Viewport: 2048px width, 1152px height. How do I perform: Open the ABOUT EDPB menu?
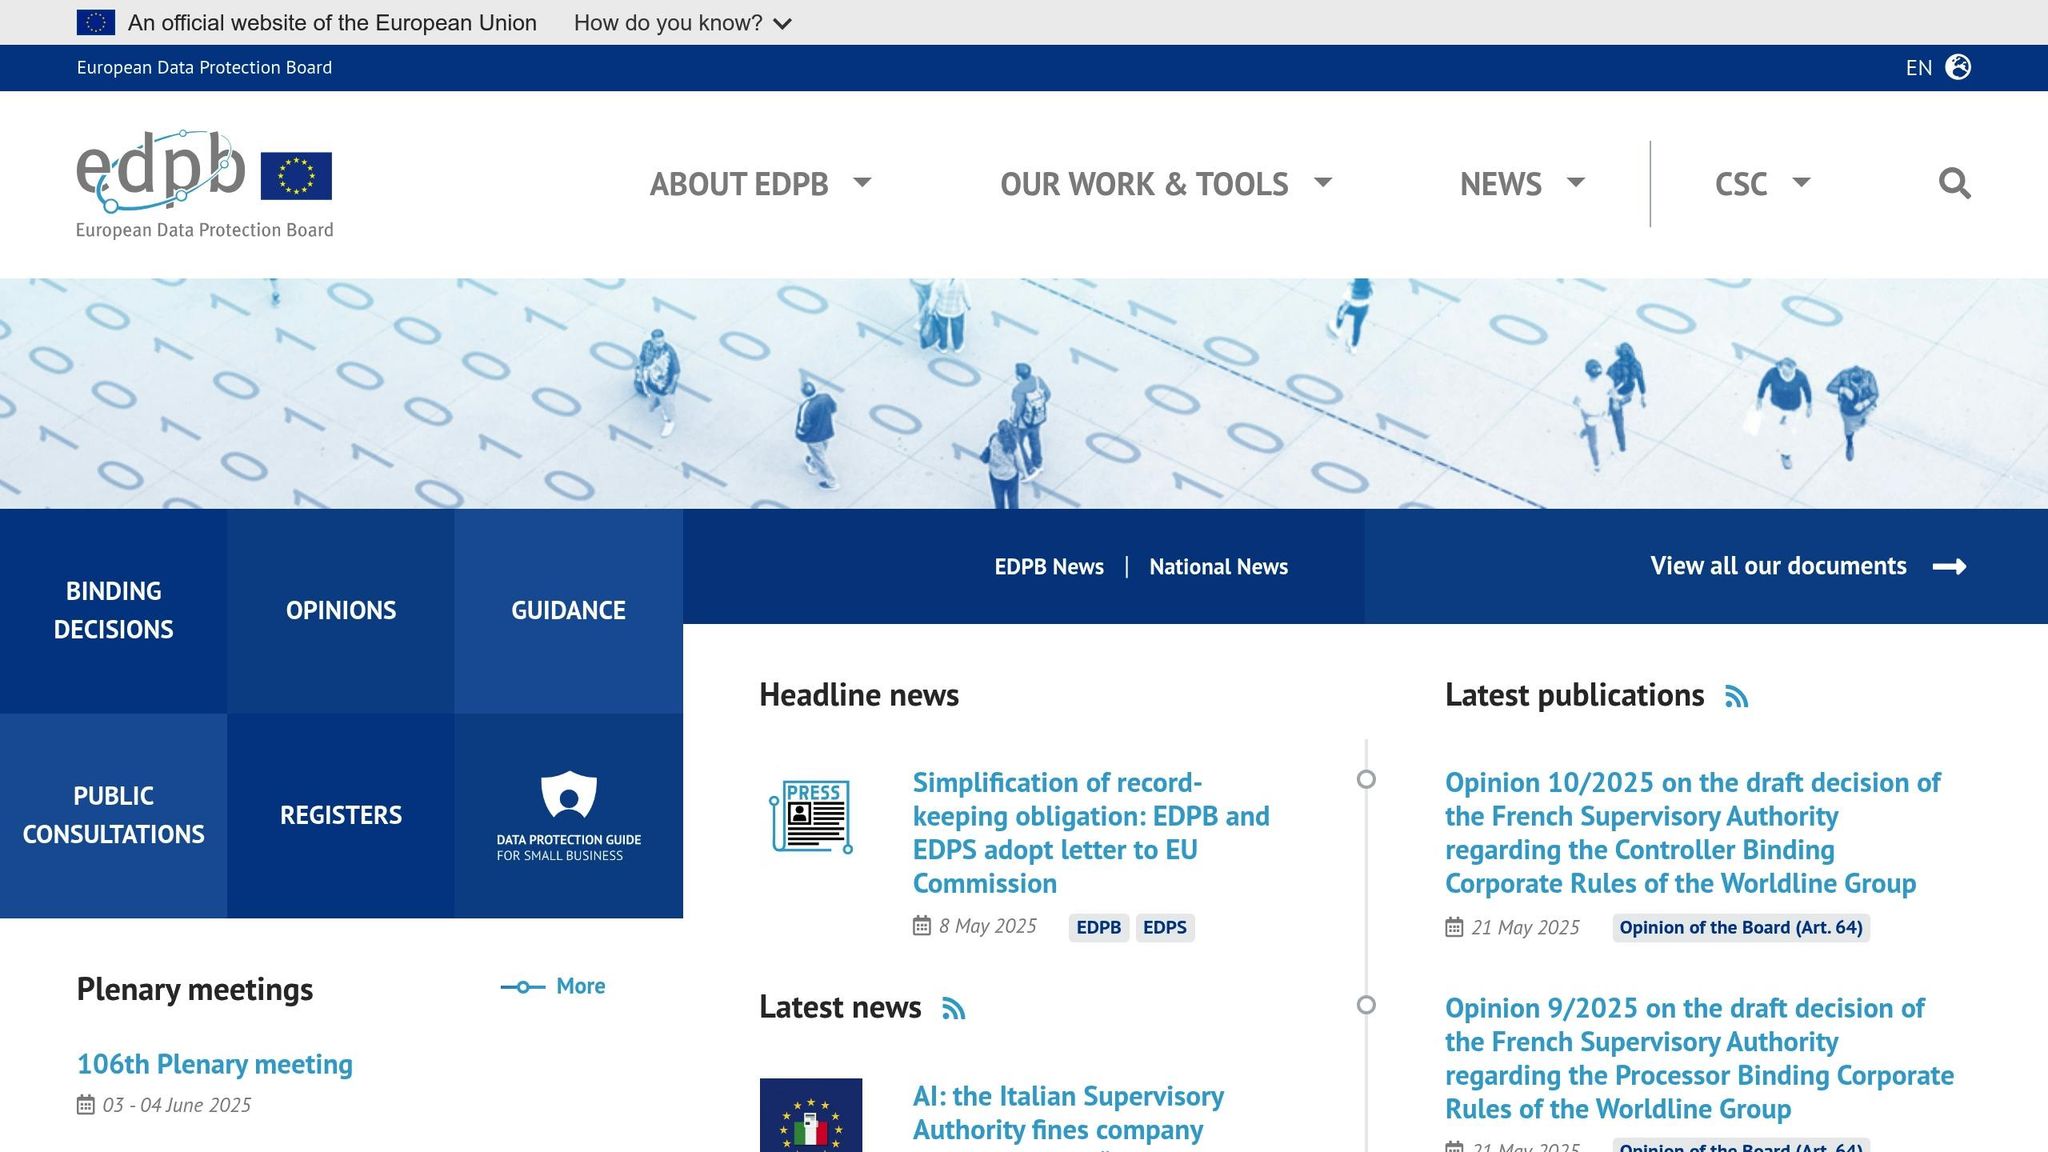click(739, 184)
